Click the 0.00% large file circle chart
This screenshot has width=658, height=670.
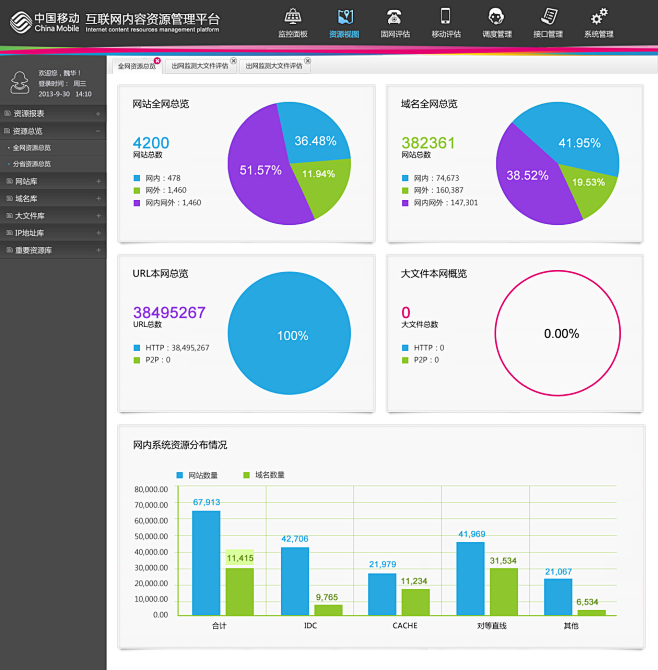point(558,333)
